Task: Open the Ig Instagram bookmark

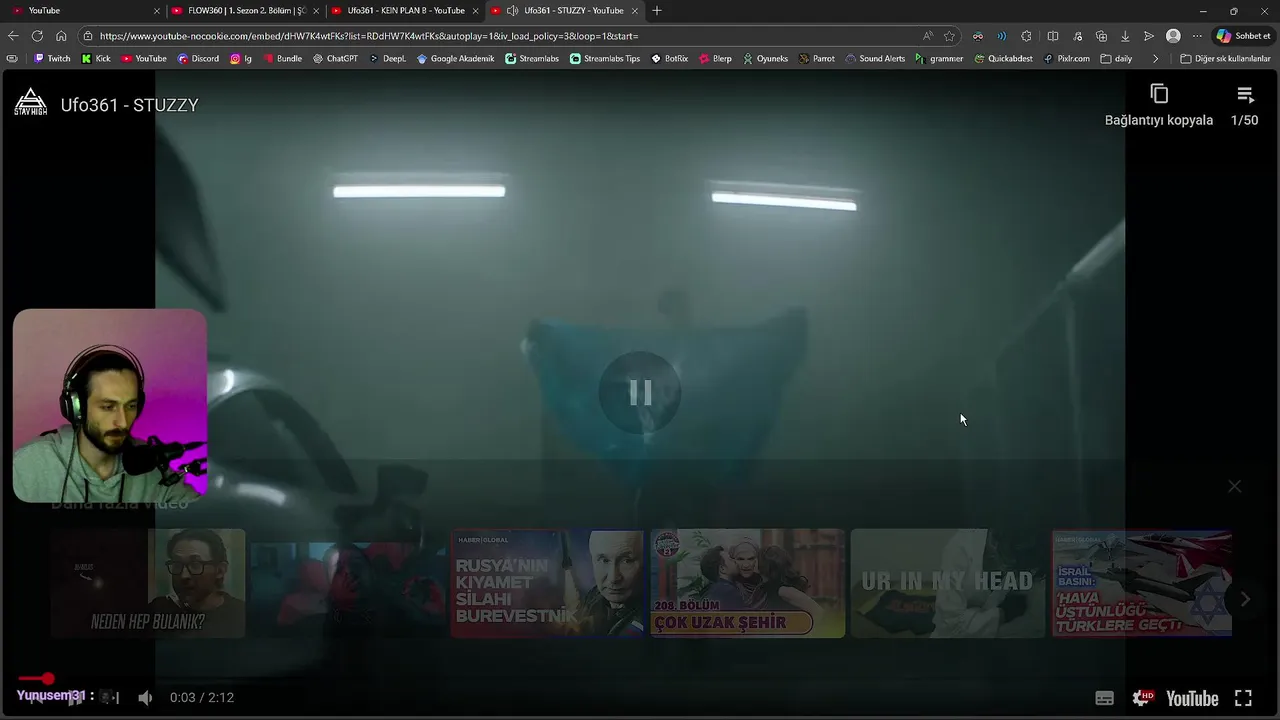Action: [241, 58]
